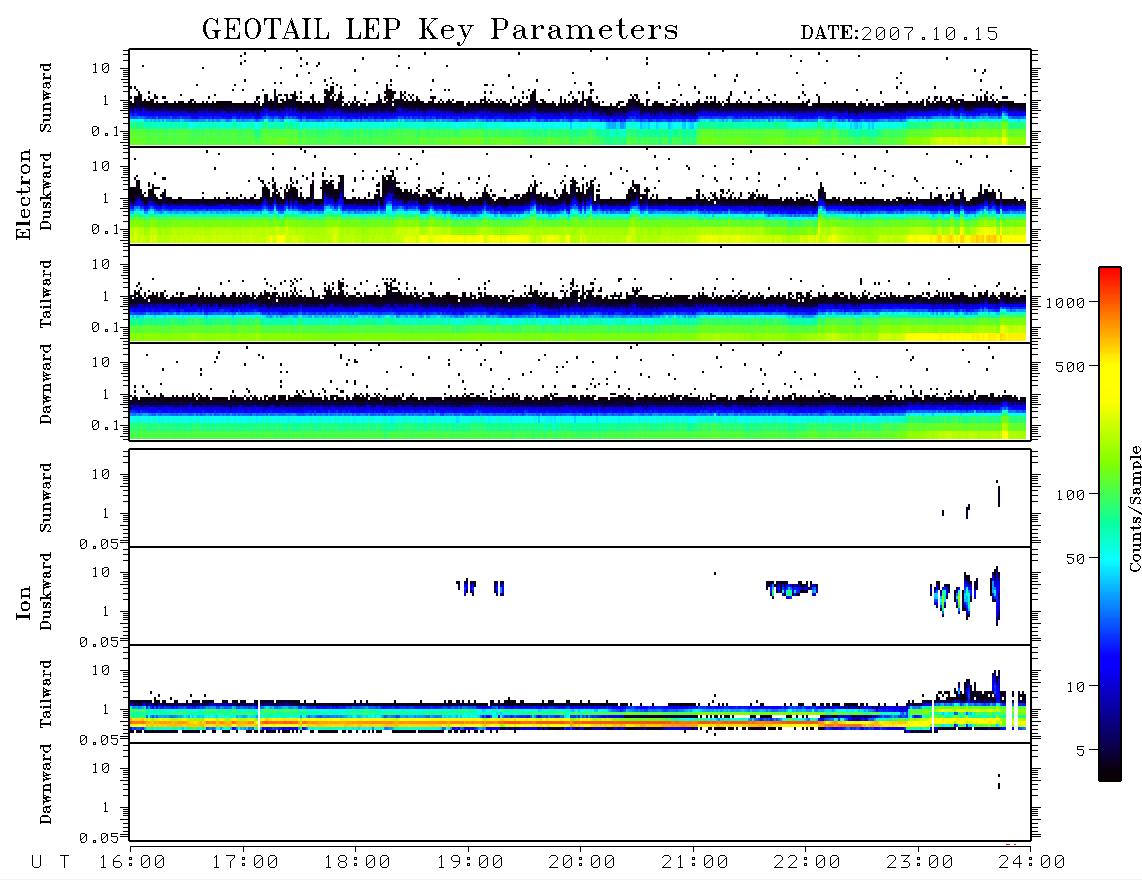
Task: Click the 16:00 time tick label
Action: coord(132,863)
